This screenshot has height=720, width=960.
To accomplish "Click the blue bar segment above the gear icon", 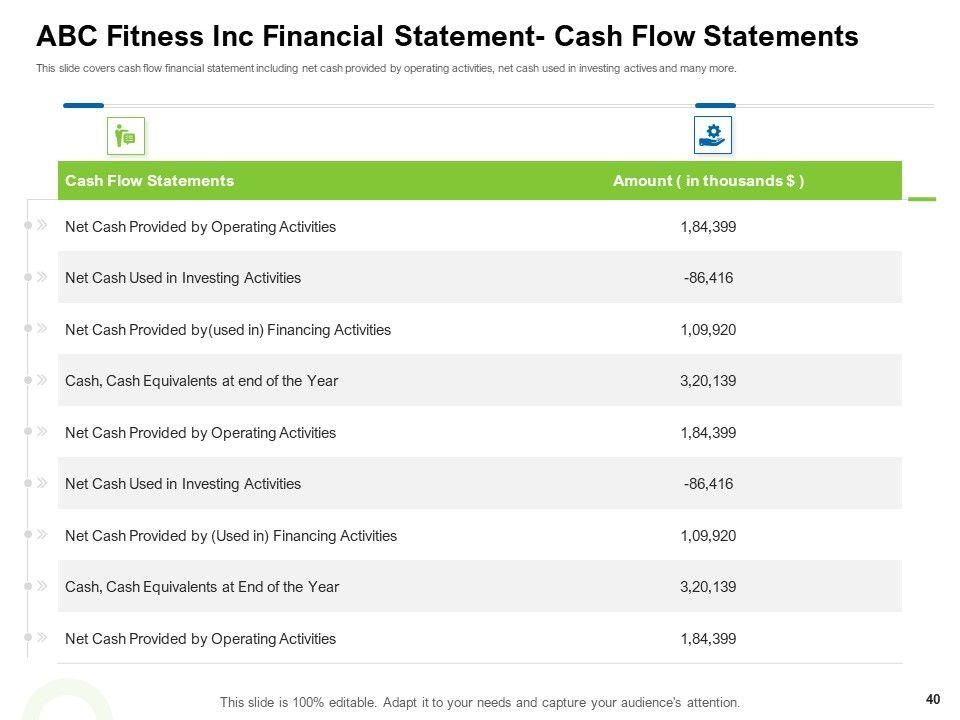I will coord(715,105).
